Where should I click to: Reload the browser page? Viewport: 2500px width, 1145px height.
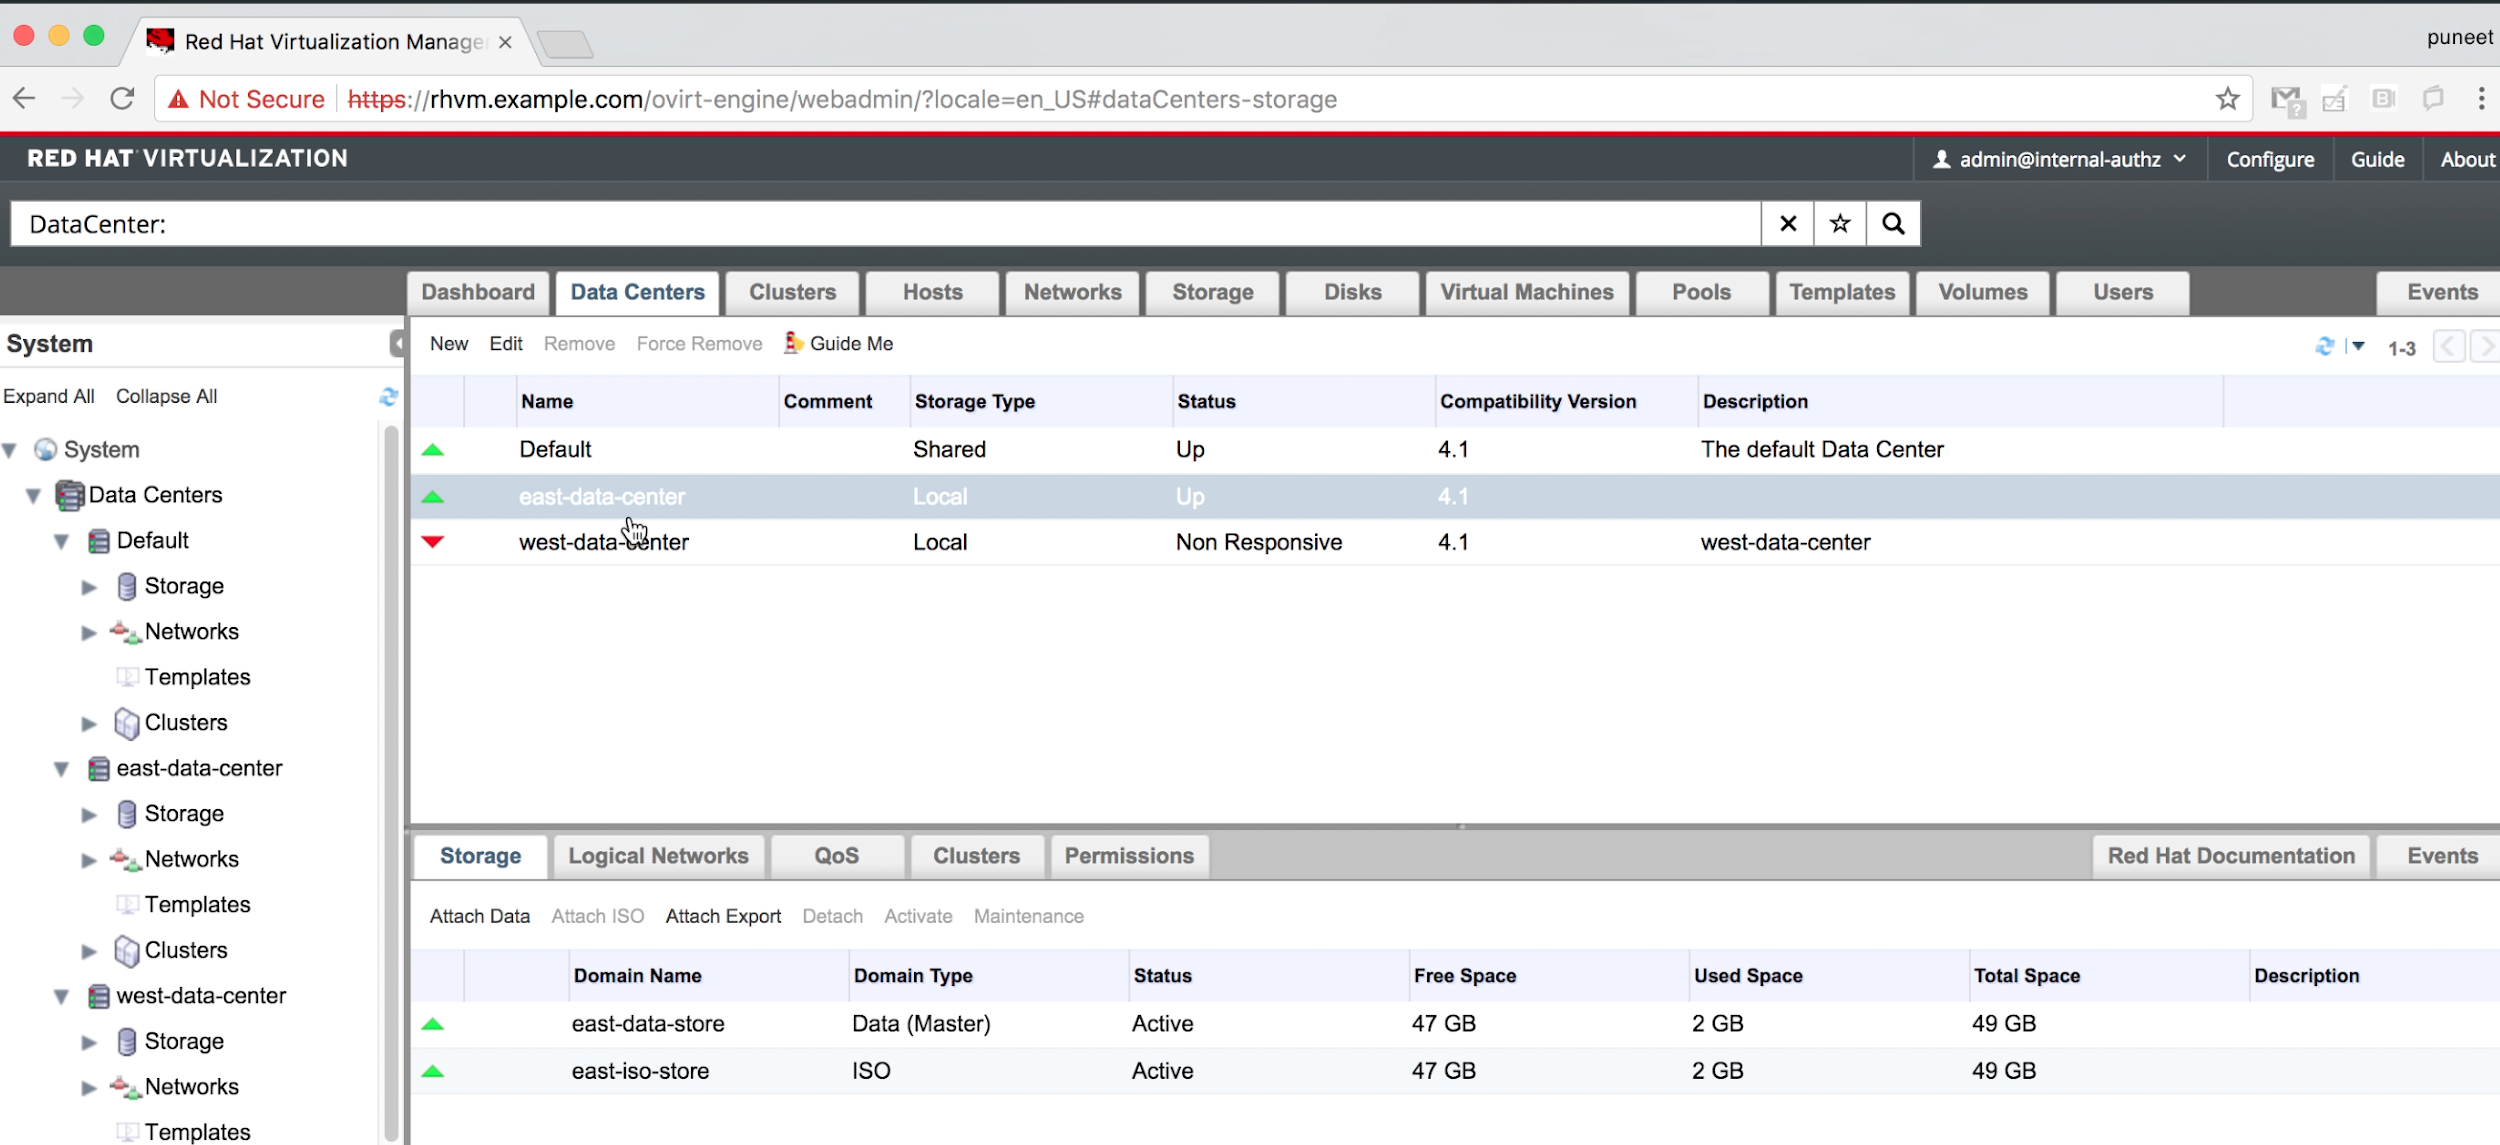pos(122,99)
